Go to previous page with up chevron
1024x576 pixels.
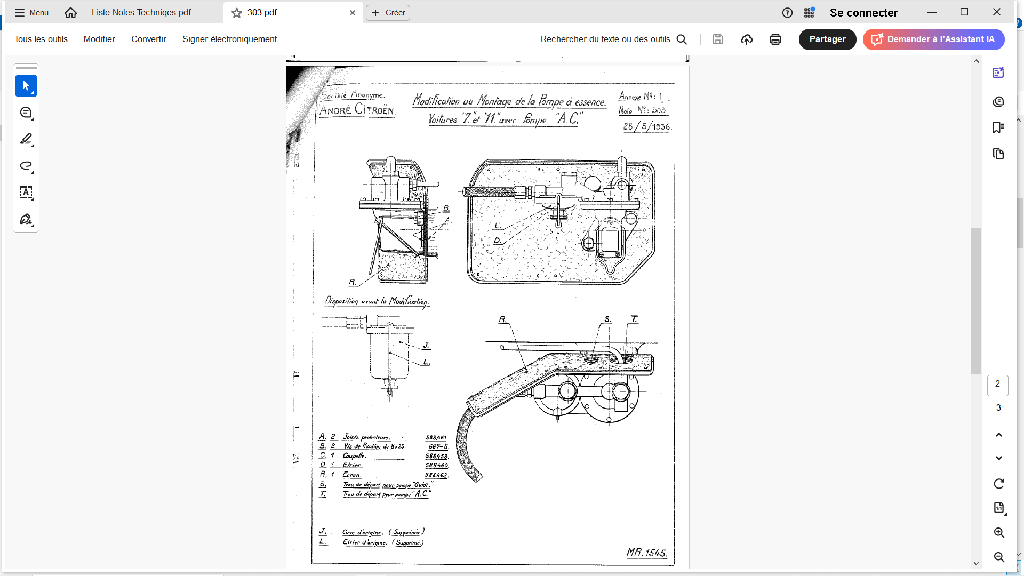pyautogui.click(x=999, y=435)
